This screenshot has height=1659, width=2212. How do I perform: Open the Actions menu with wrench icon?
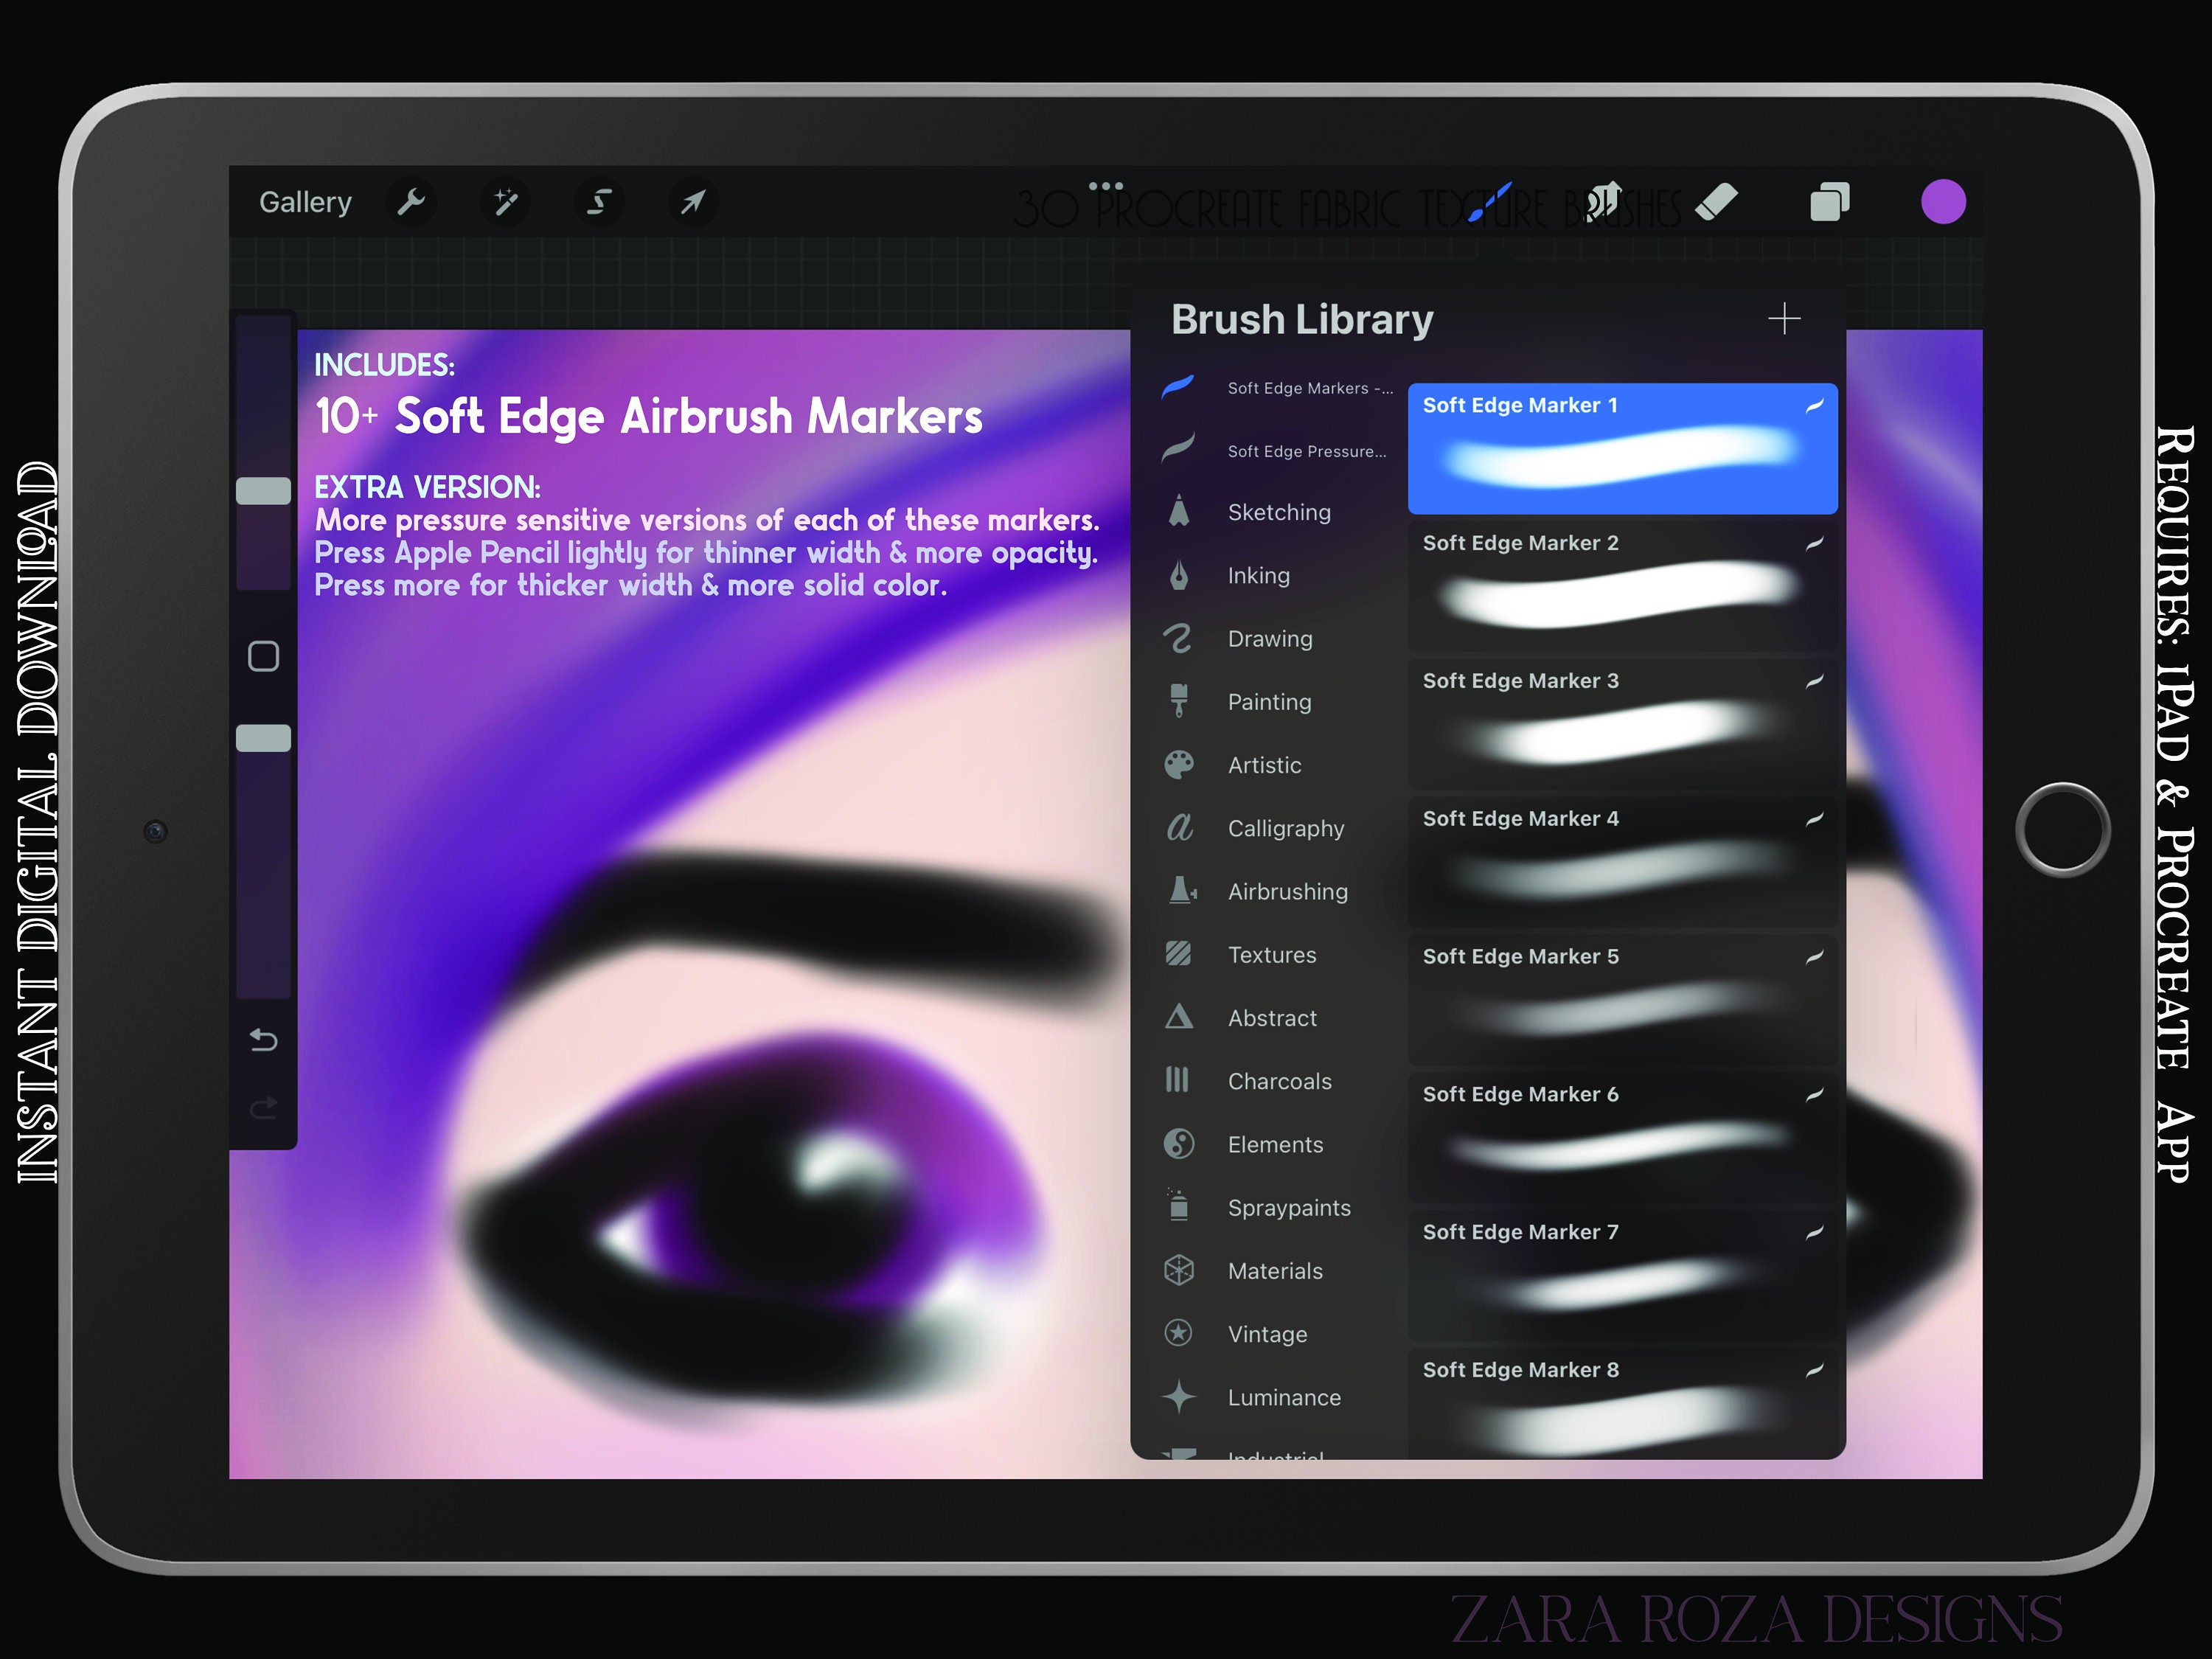pos(411,202)
